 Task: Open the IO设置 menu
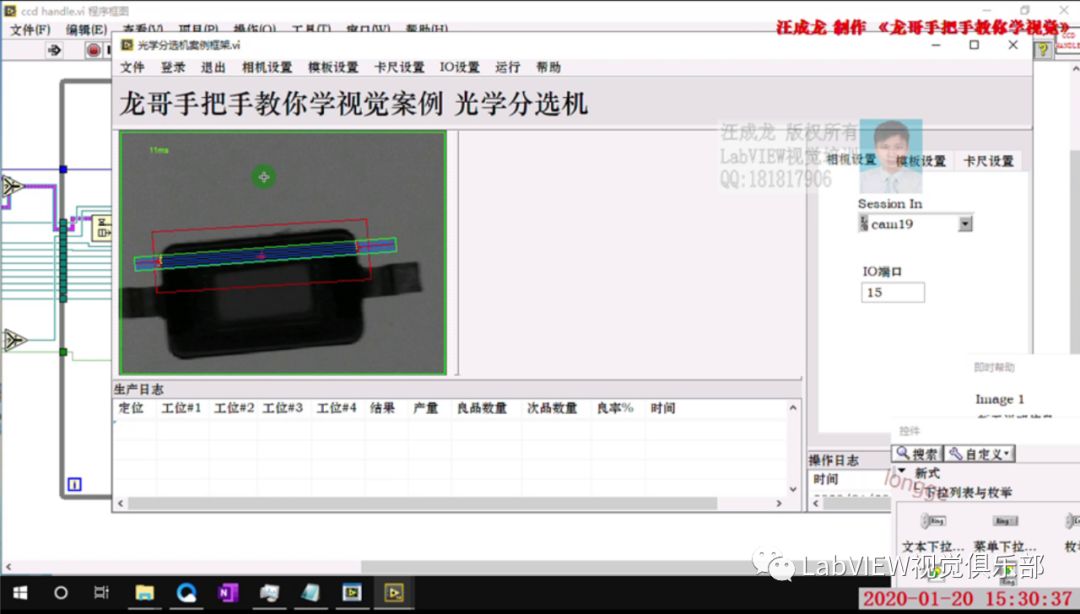click(x=459, y=67)
